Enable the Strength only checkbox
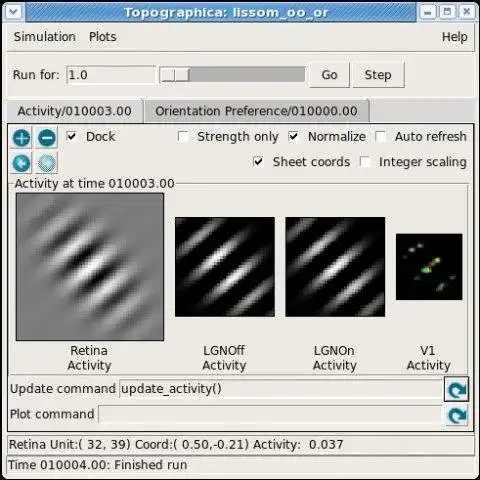Image resolution: width=480 pixels, height=480 pixels. [x=183, y=136]
